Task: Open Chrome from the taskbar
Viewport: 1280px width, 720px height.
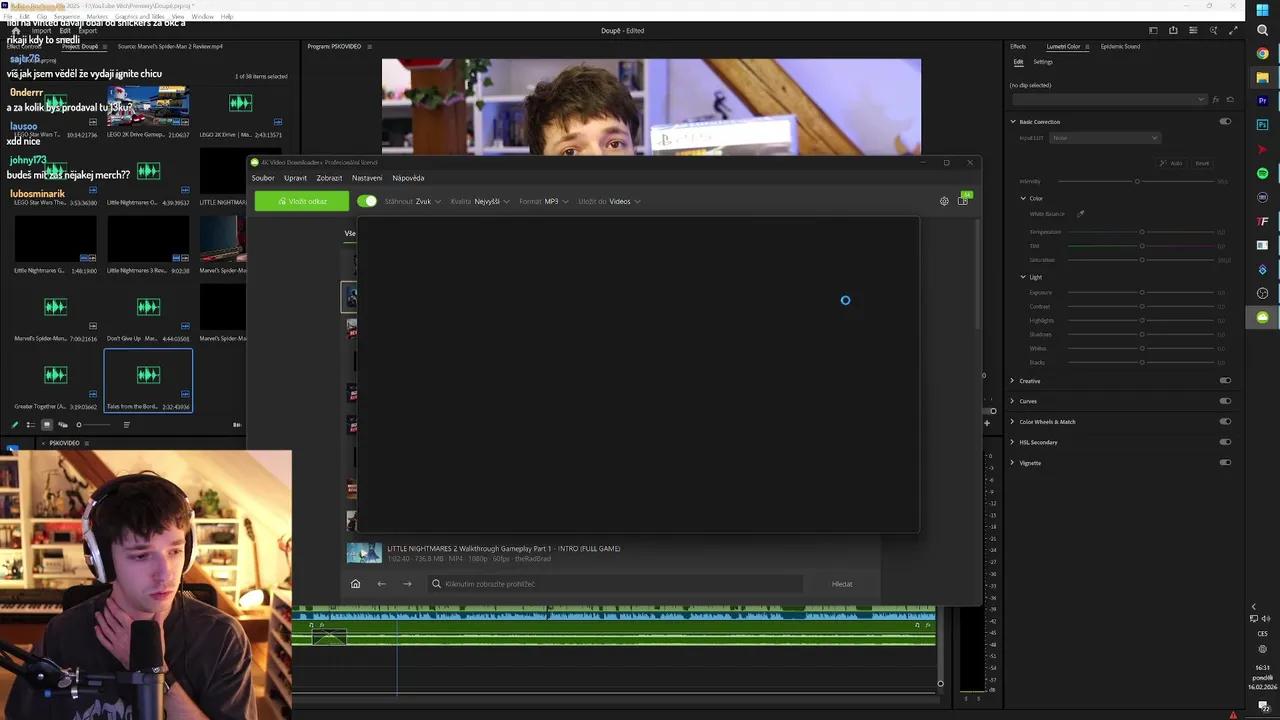Action: point(1263,54)
